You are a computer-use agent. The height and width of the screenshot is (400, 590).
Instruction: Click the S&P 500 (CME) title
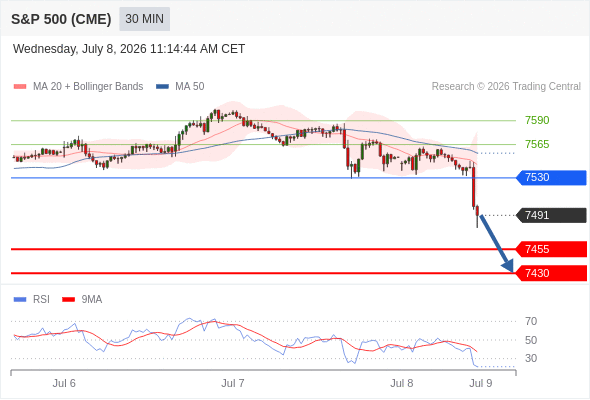click(61, 19)
